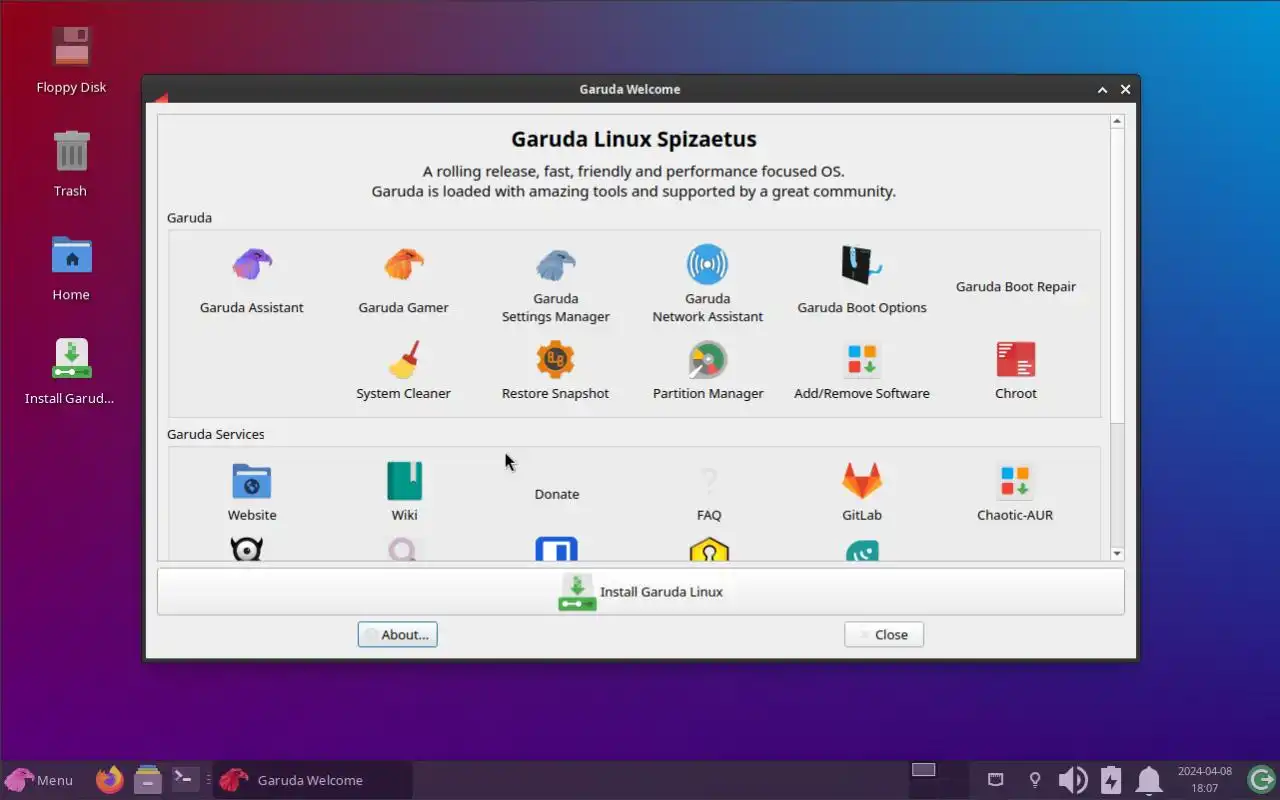Open the terminal from taskbar
Viewport: 1280px width, 800px height.
coord(185,779)
